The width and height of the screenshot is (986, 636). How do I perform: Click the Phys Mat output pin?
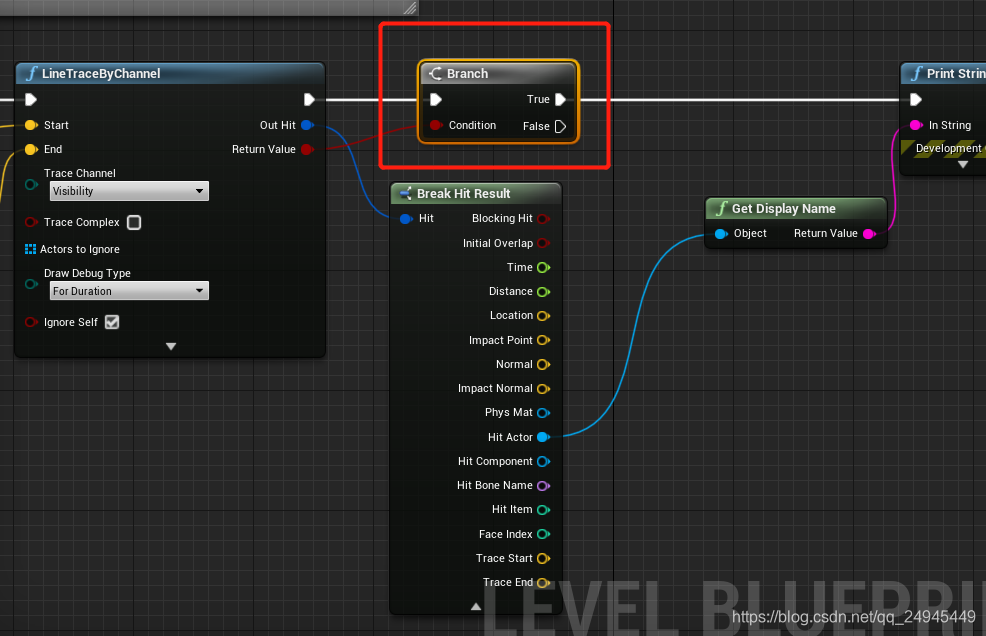point(543,413)
